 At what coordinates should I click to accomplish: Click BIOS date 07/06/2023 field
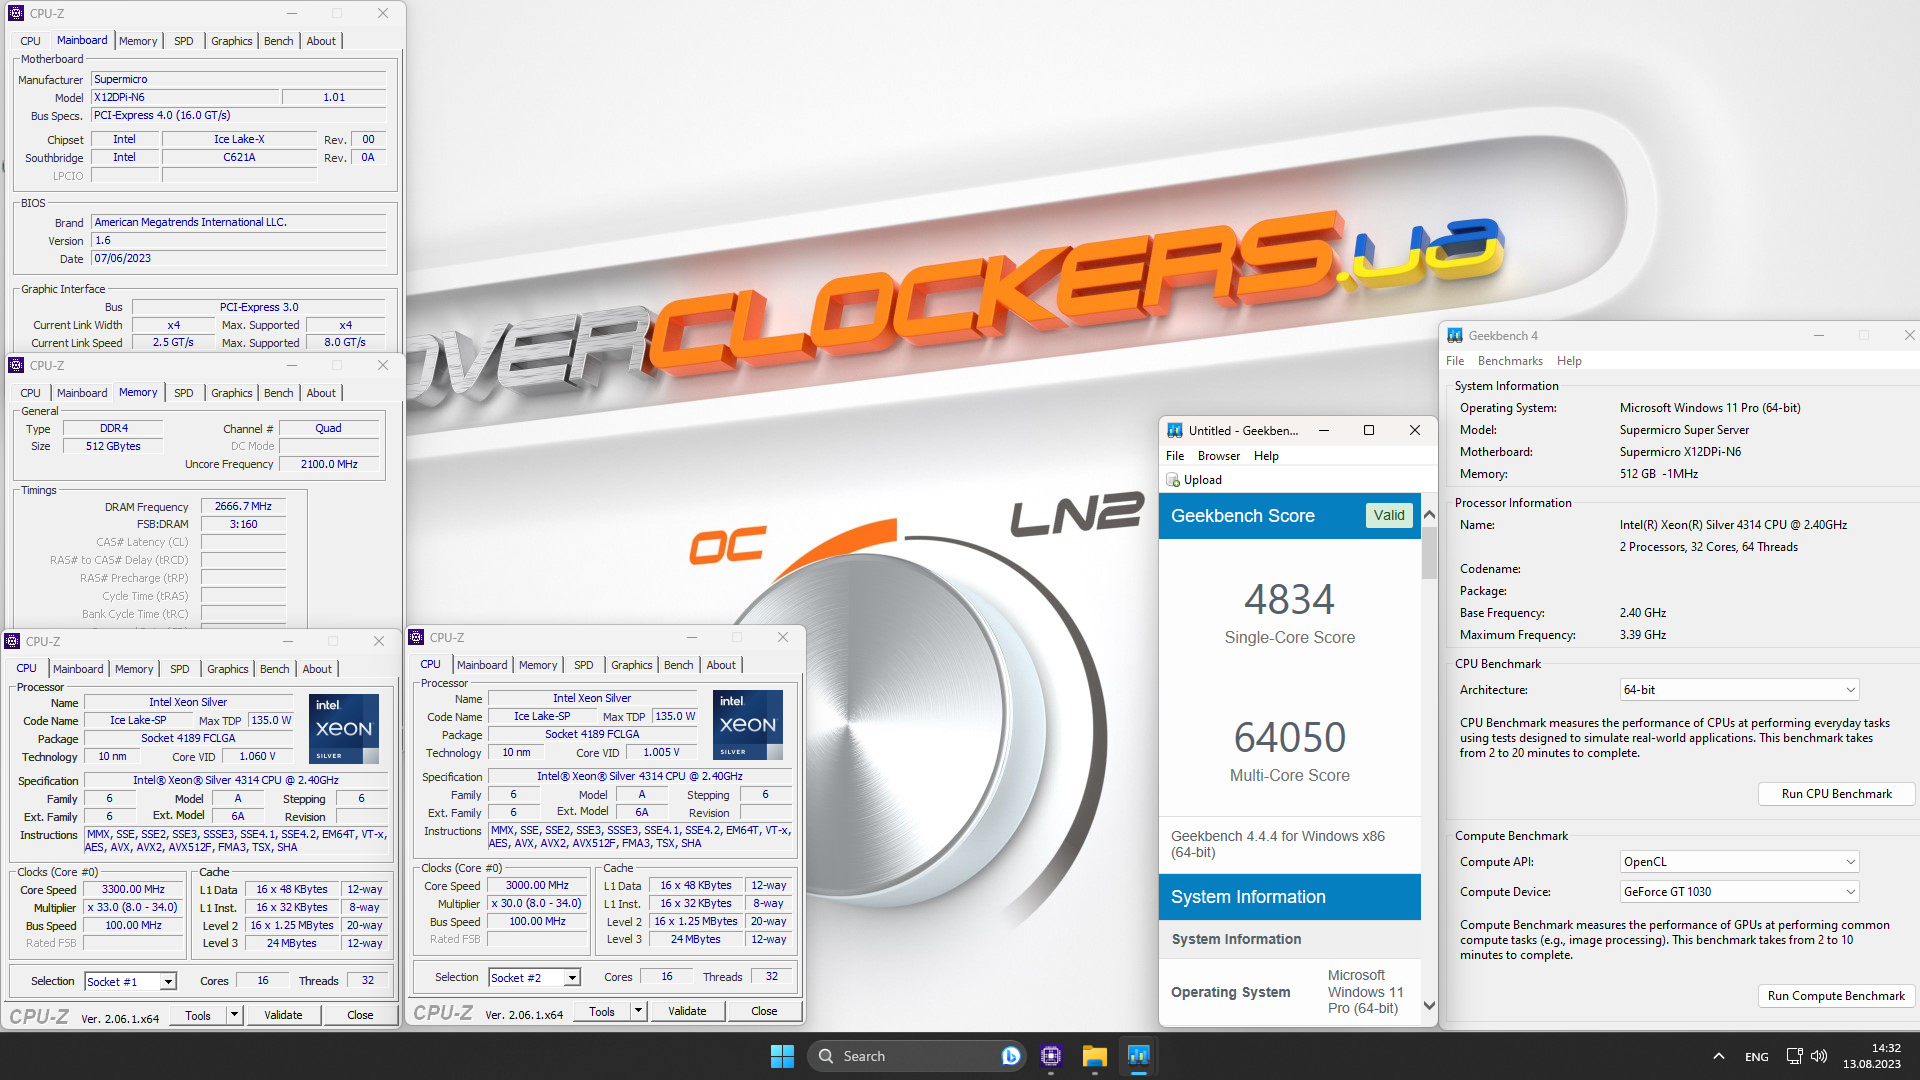239,258
